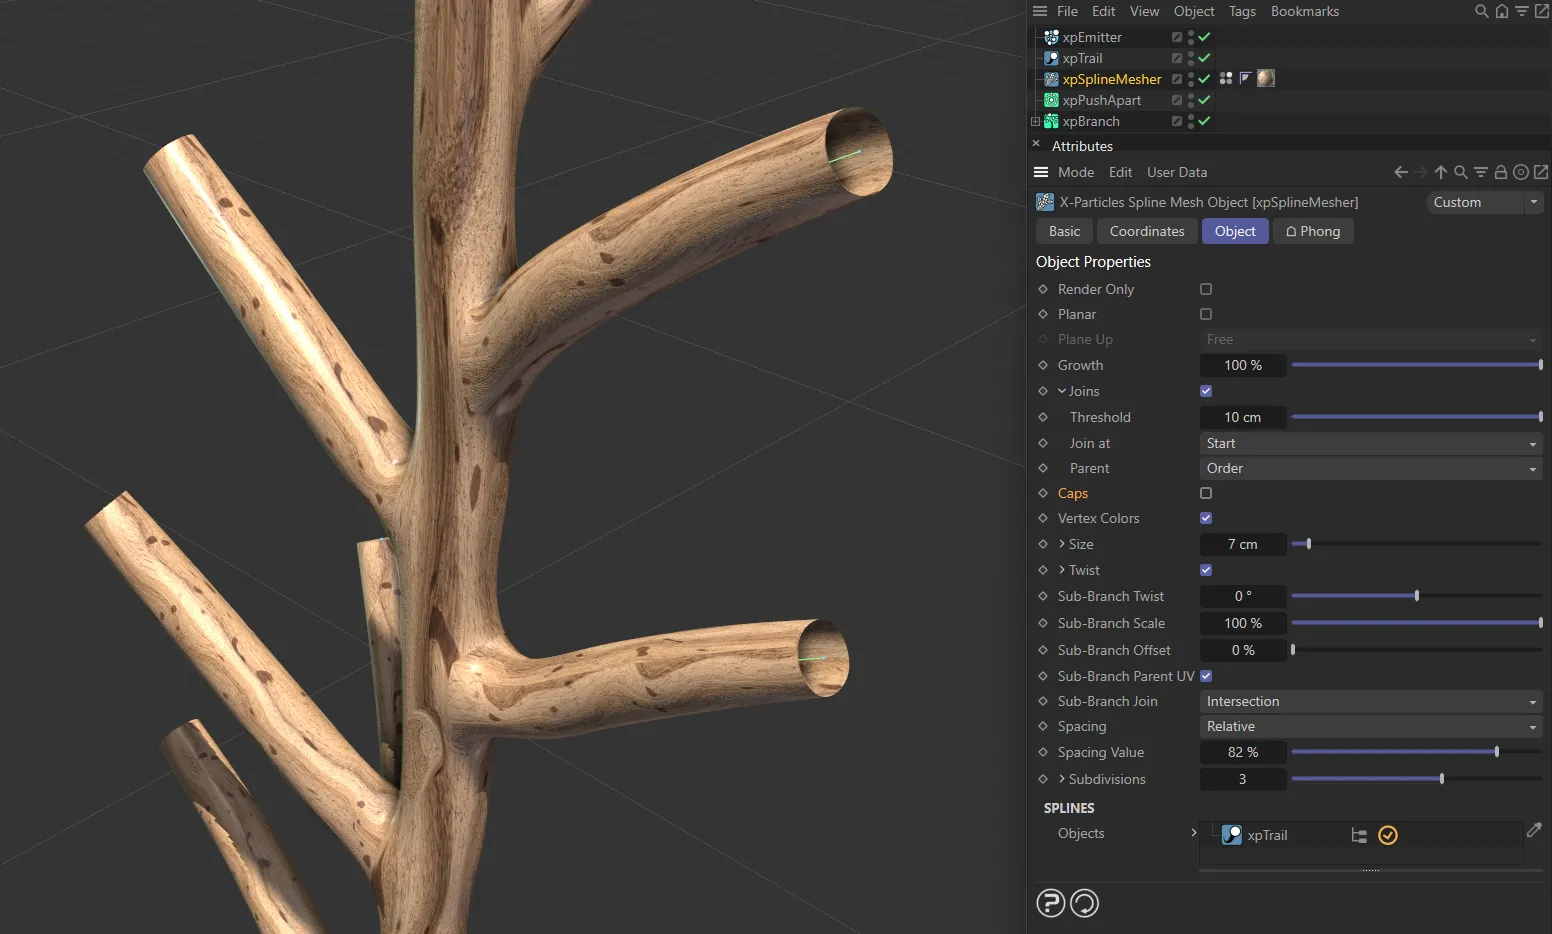Click the Spacing Value slider handle
1552x934 pixels.
point(1496,752)
